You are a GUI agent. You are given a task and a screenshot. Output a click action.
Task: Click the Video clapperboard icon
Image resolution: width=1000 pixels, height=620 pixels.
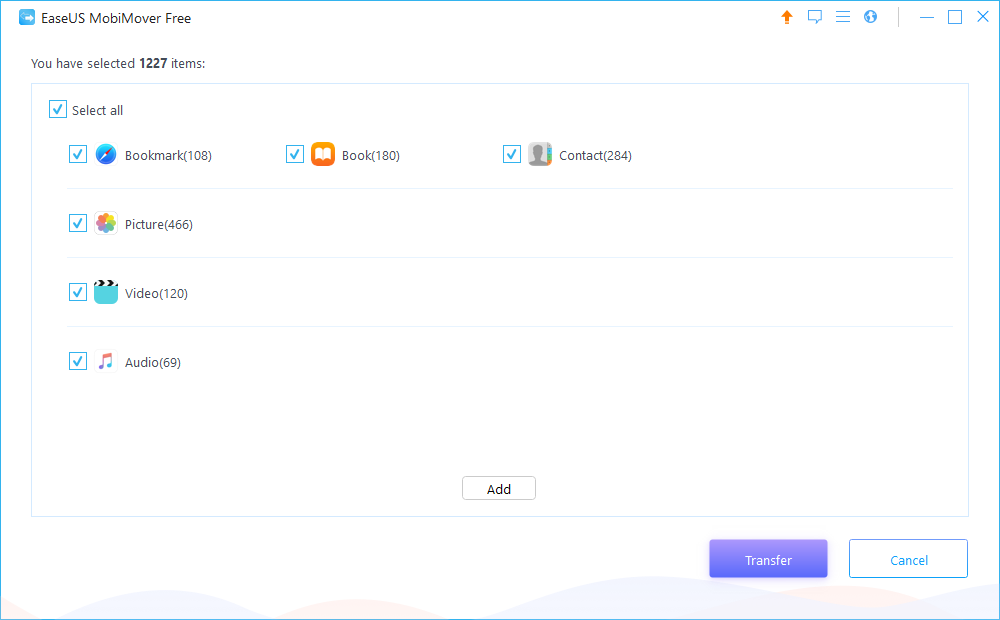106,293
